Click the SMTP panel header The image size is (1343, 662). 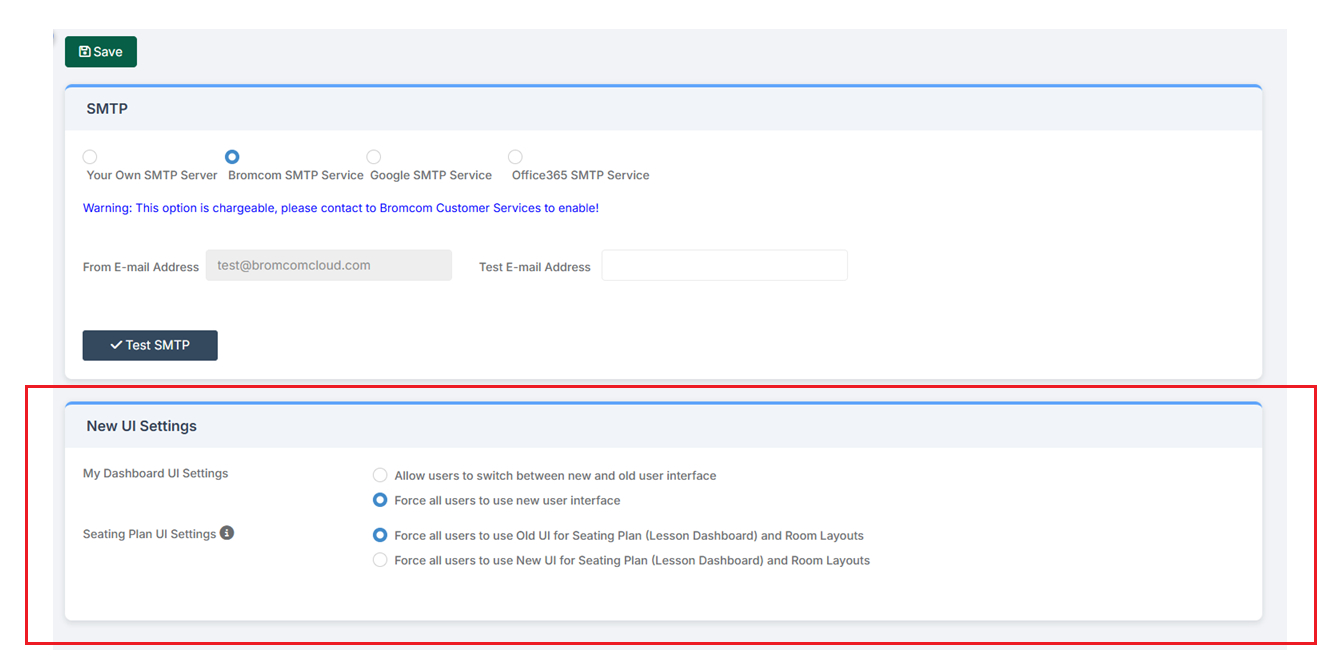107,109
